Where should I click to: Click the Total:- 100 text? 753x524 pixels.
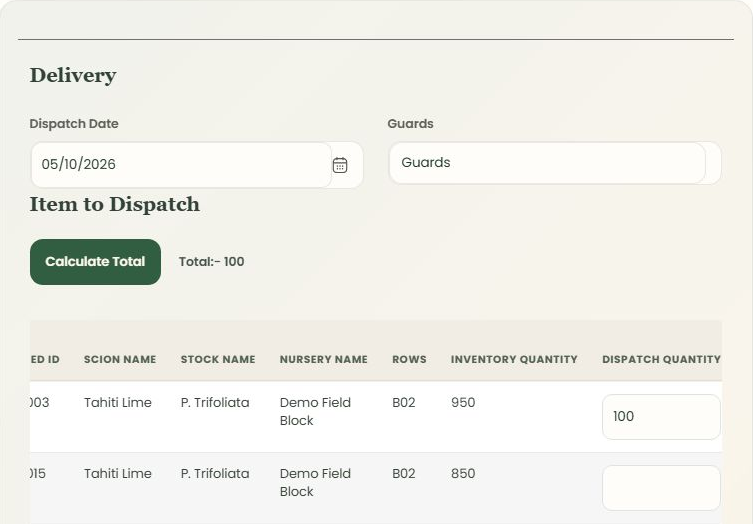(211, 262)
